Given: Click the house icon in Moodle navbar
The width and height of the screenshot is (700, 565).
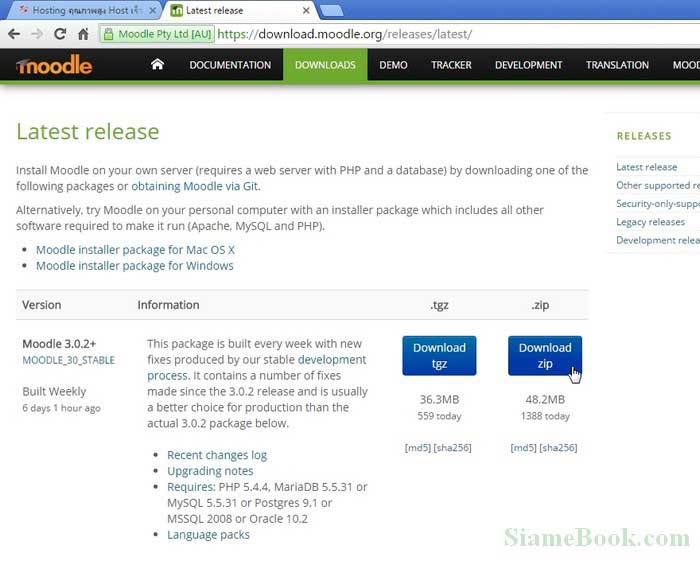Looking at the screenshot, I should coord(157,65).
